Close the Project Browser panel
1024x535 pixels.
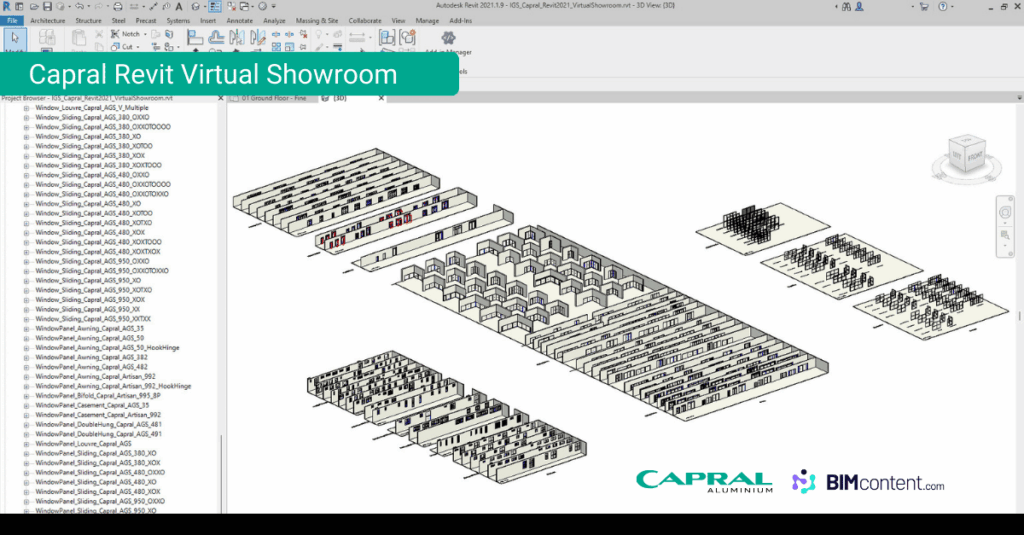click(220, 98)
